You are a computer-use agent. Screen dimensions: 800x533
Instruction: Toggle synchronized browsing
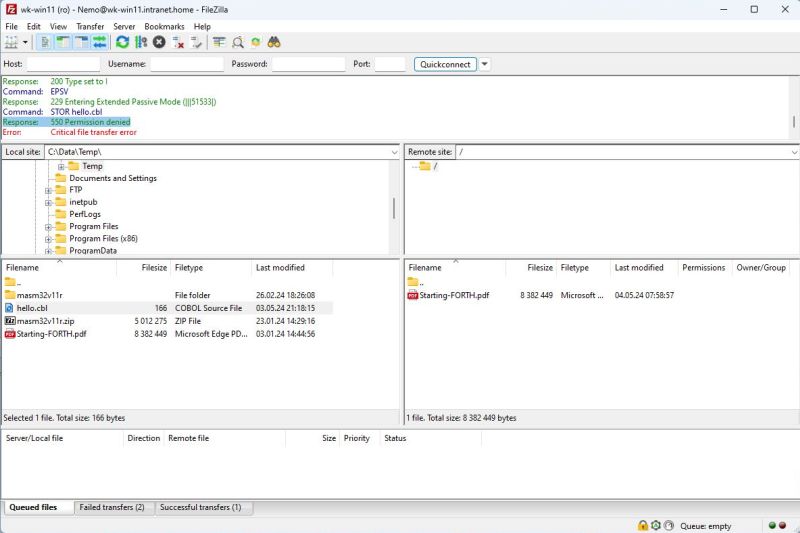pyautogui.click(x=256, y=42)
